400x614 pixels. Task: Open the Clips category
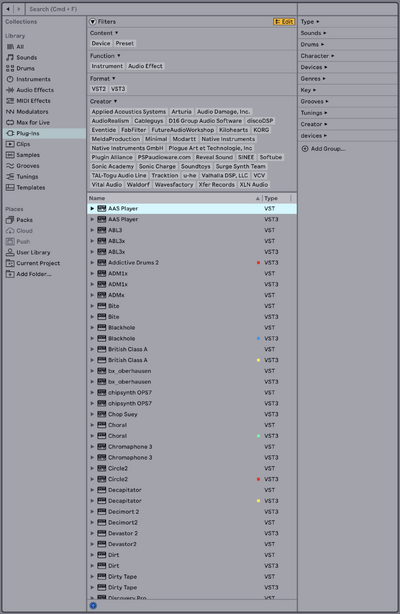(23, 144)
